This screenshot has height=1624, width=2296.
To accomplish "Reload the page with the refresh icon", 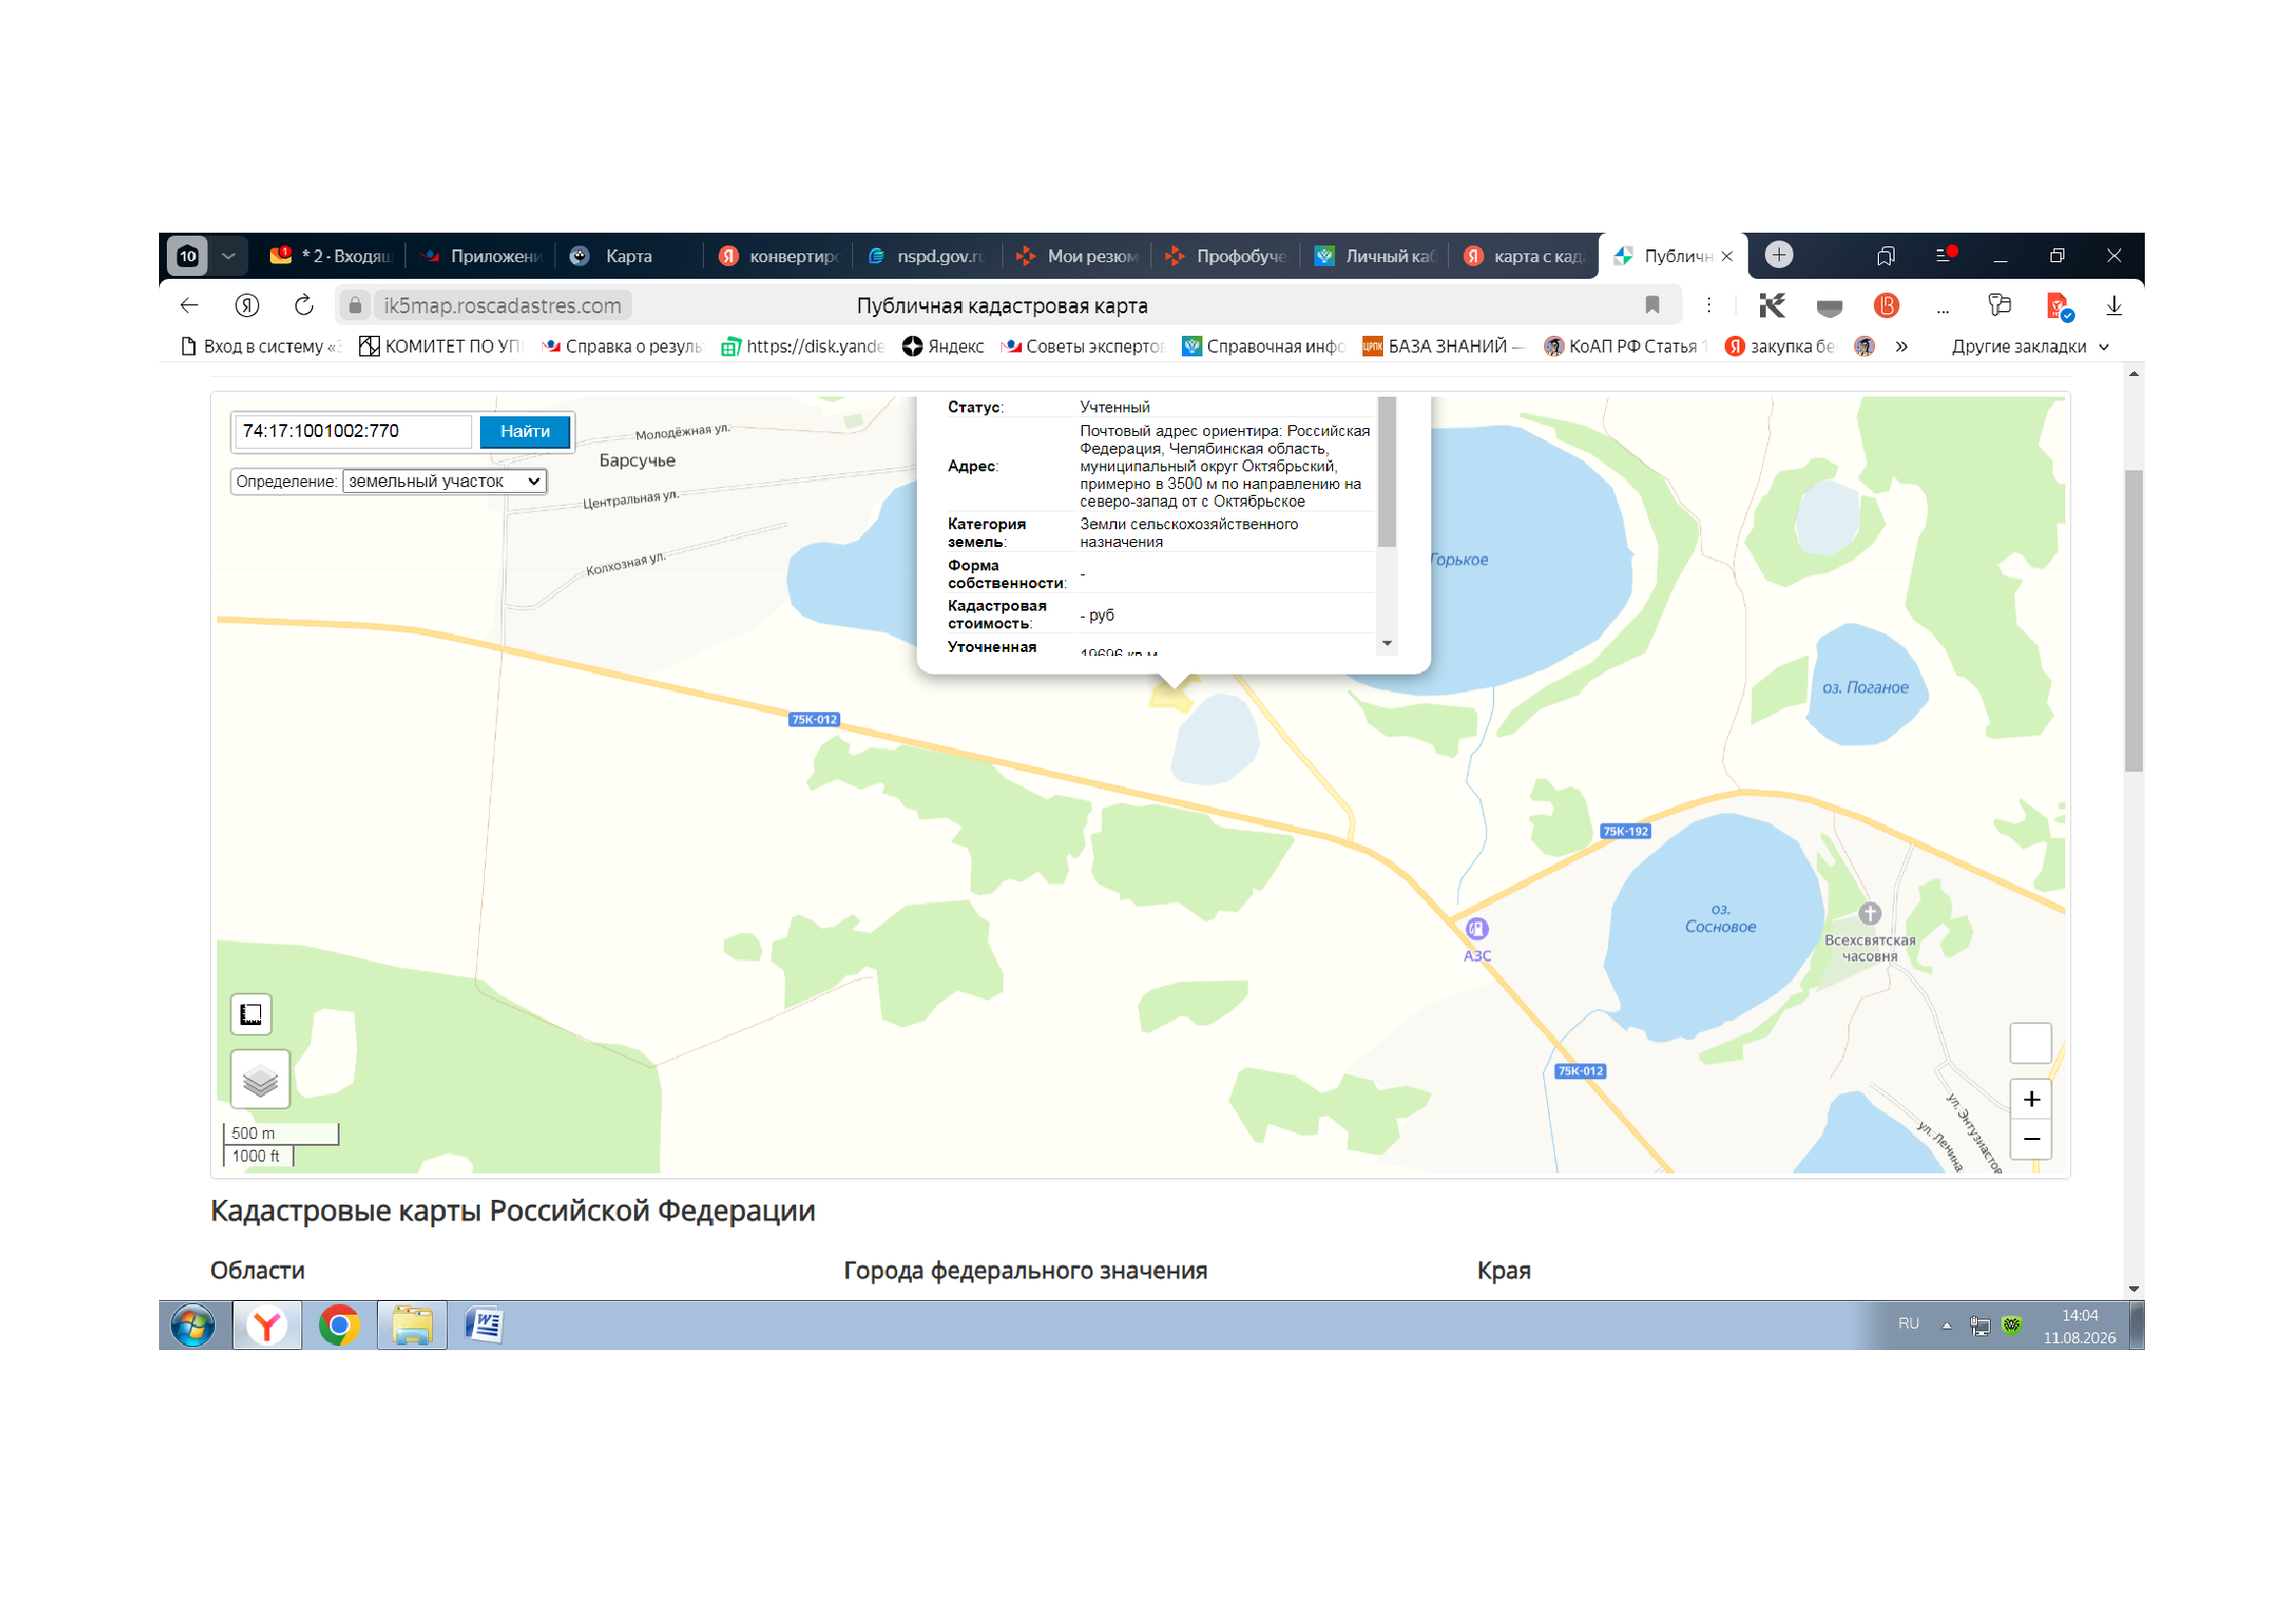I will tap(304, 305).
